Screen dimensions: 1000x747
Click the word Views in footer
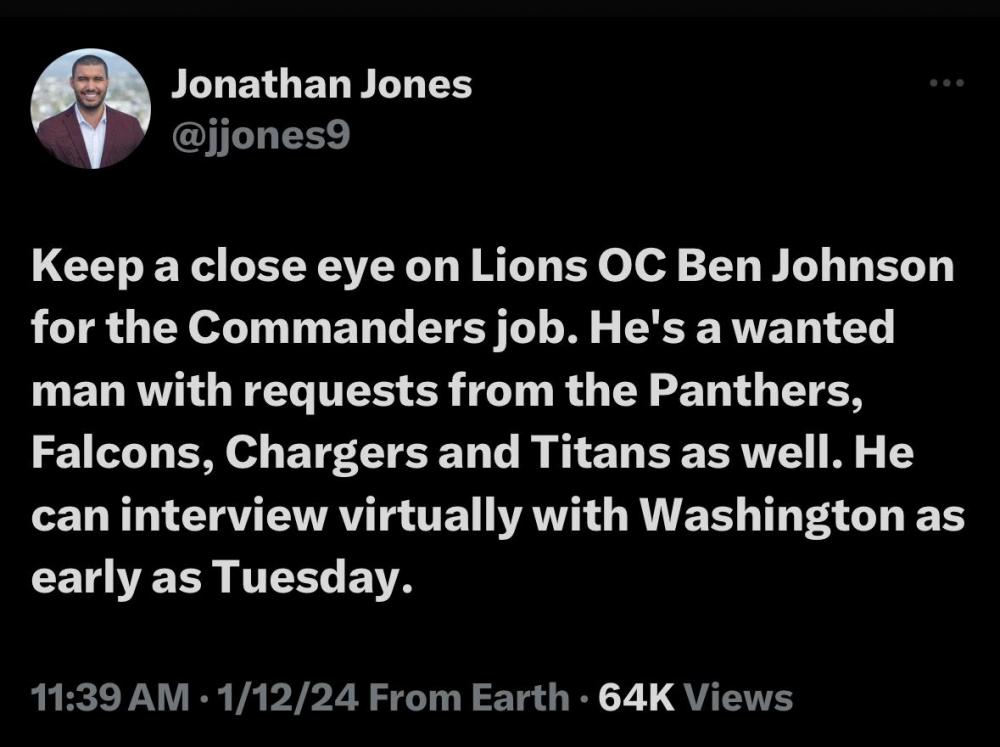click(x=742, y=697)
